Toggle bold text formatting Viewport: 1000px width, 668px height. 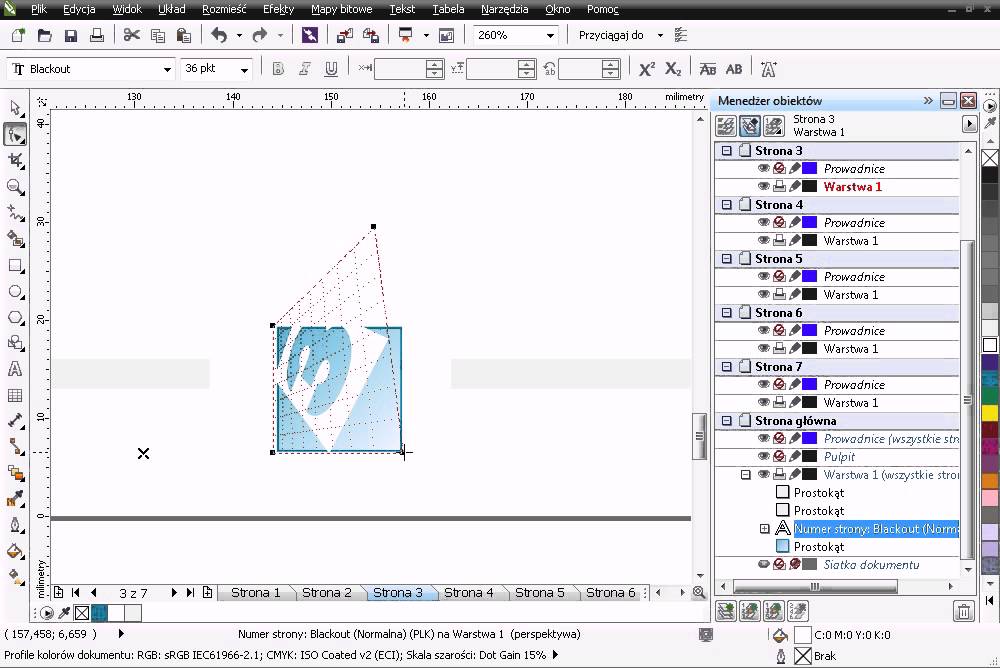click(x=278, y=69)
